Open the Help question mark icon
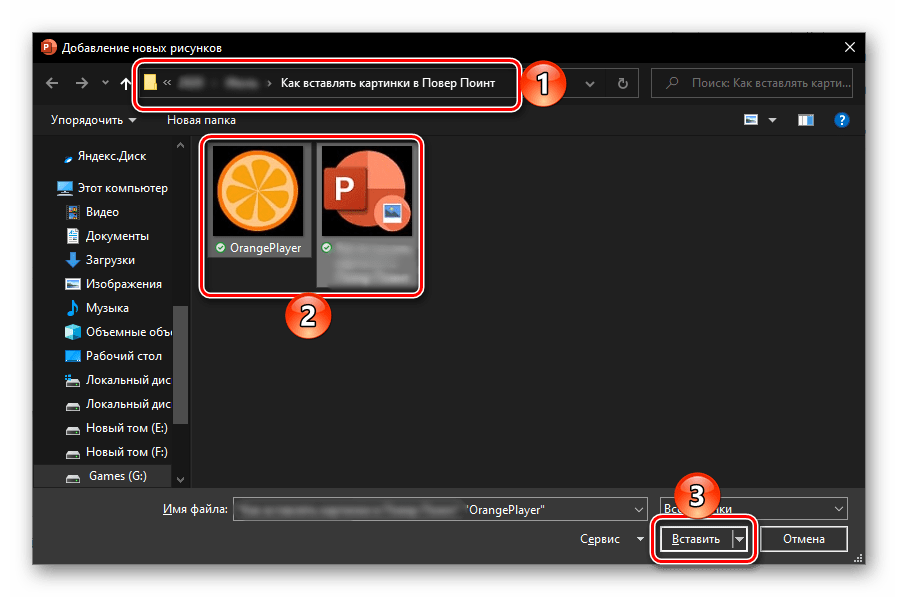This screenshot has width=898, height=597. [841, 120]
